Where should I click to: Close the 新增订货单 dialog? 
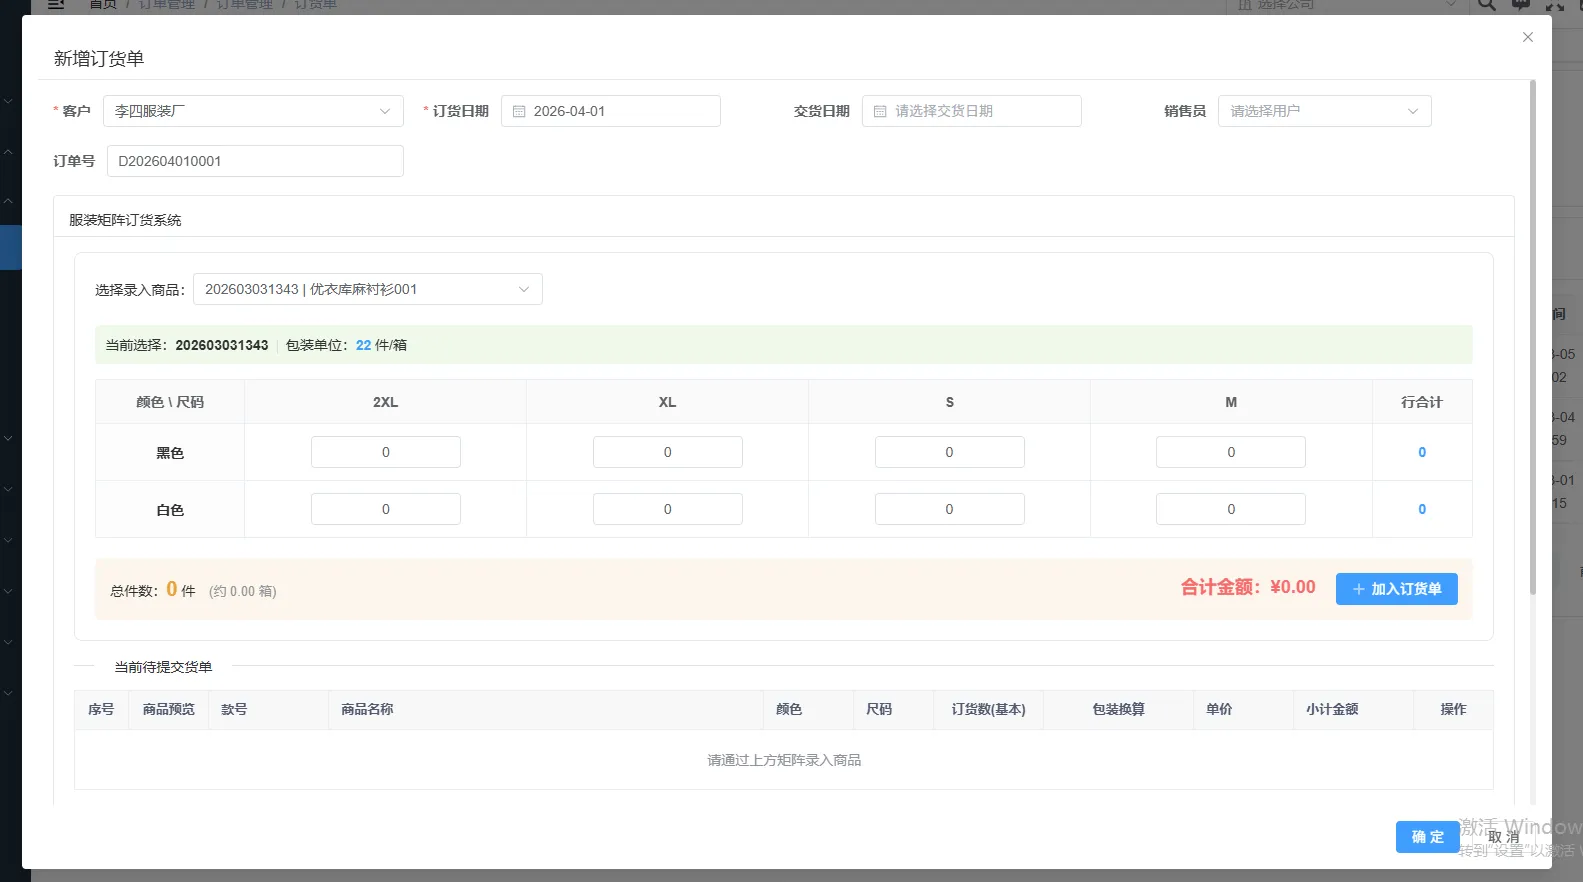[x=1527, y=37]
